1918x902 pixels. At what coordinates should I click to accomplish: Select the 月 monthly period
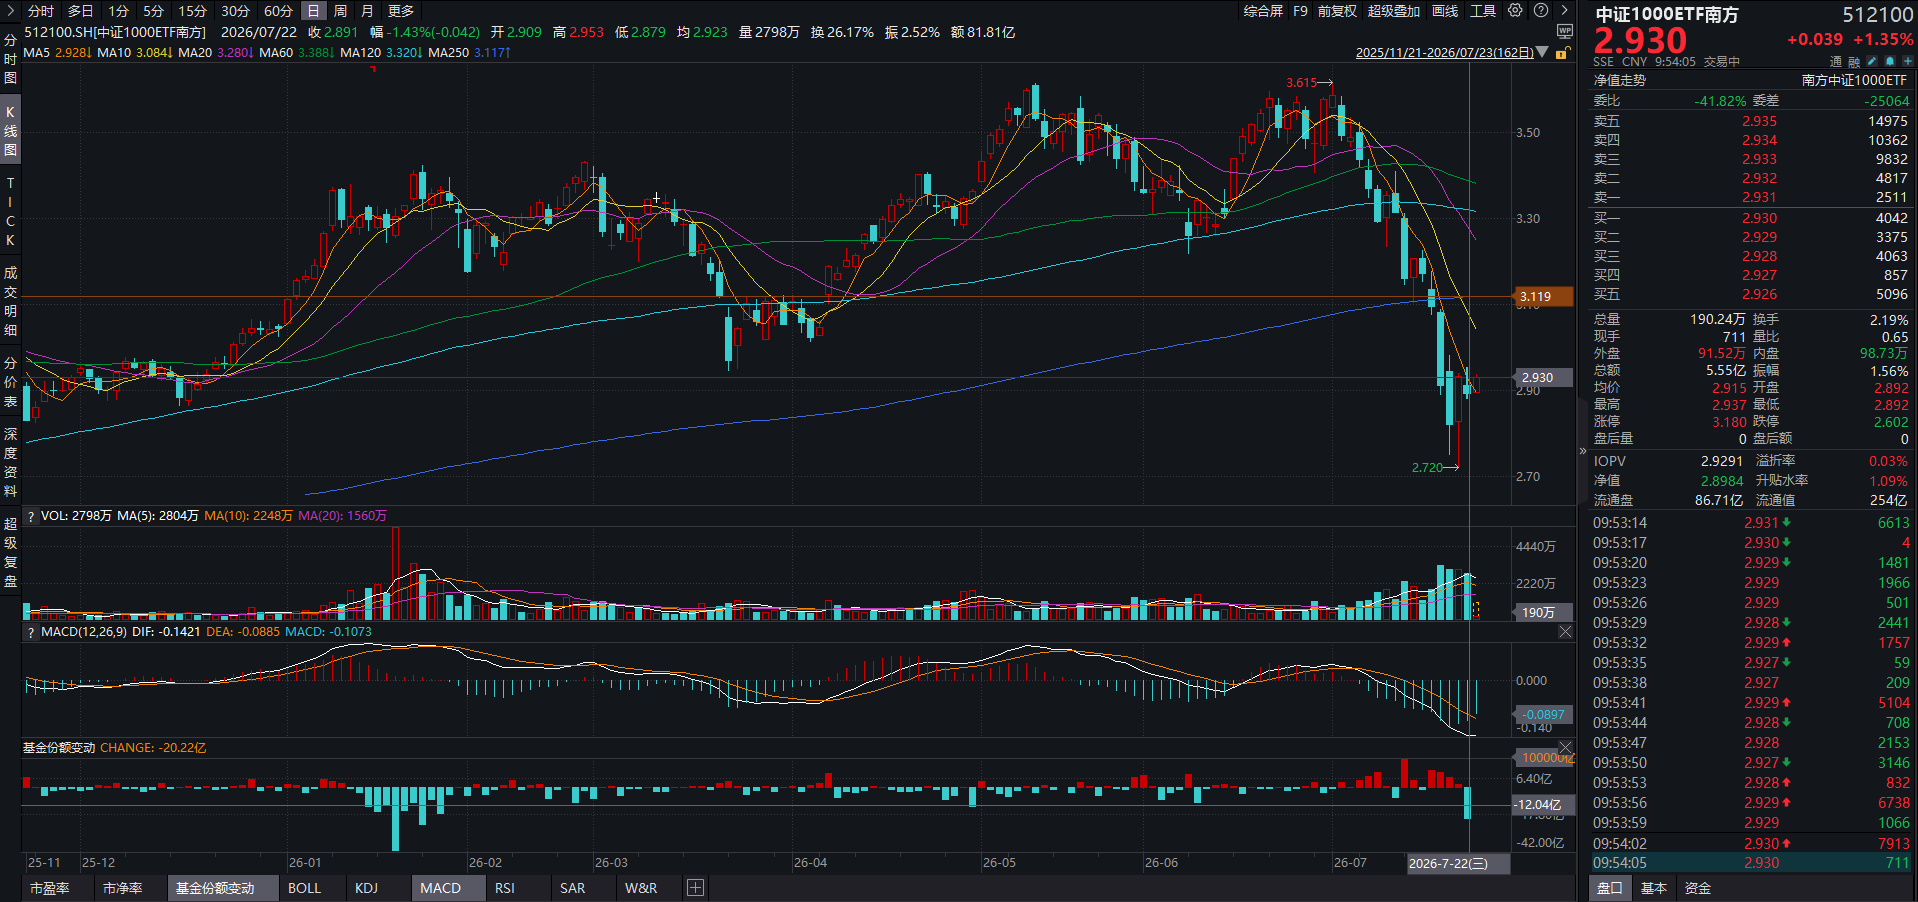367,11
